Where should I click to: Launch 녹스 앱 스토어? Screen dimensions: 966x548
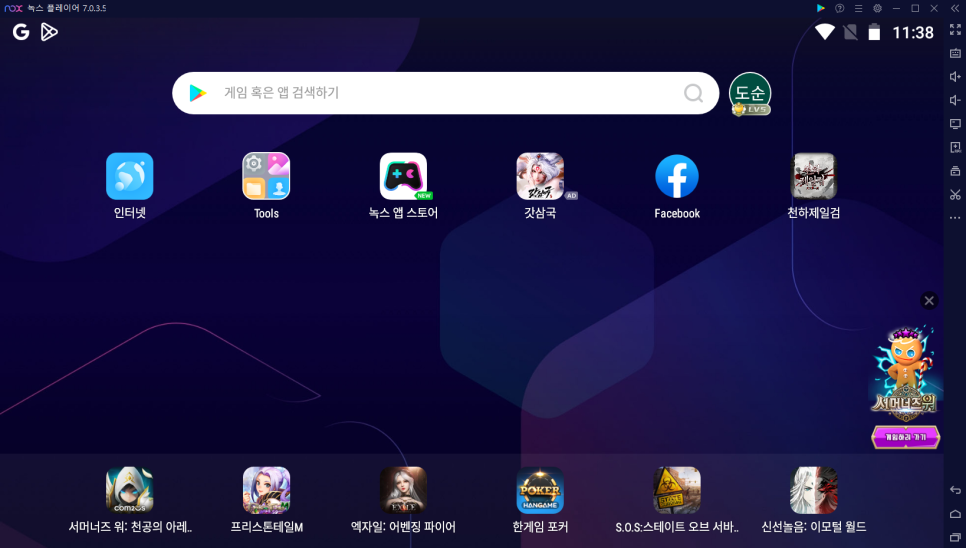pos(403,177)
